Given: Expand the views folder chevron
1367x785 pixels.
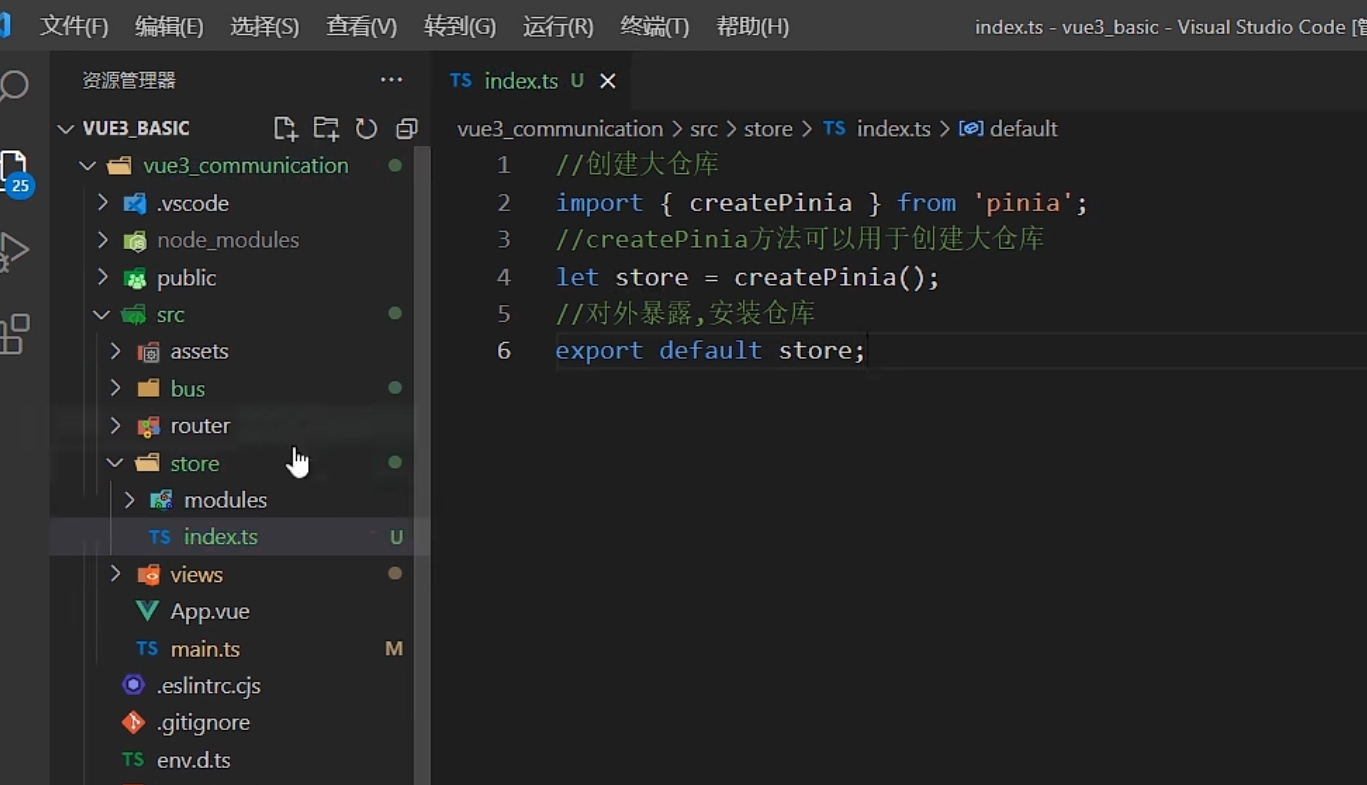Looking at the screenshot, I should click(x=116, y=574).
